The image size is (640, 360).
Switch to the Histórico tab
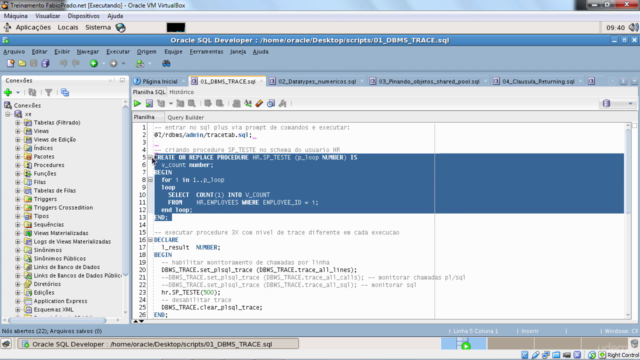click(182, 92)
